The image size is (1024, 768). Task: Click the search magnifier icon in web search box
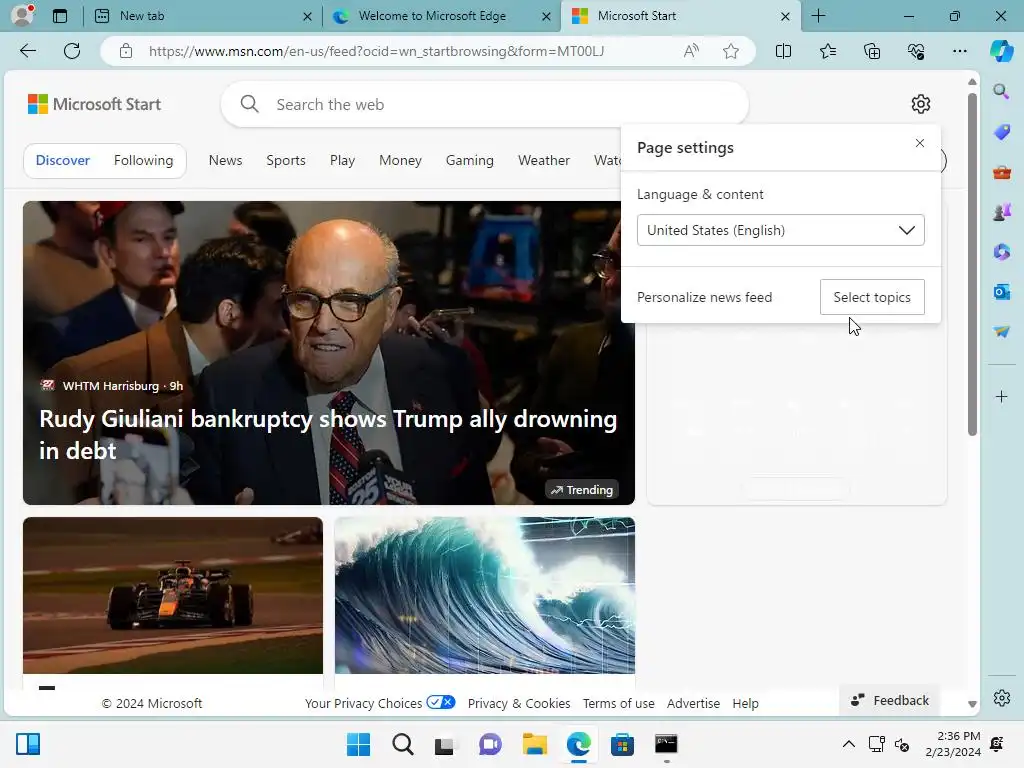[249, 104]
